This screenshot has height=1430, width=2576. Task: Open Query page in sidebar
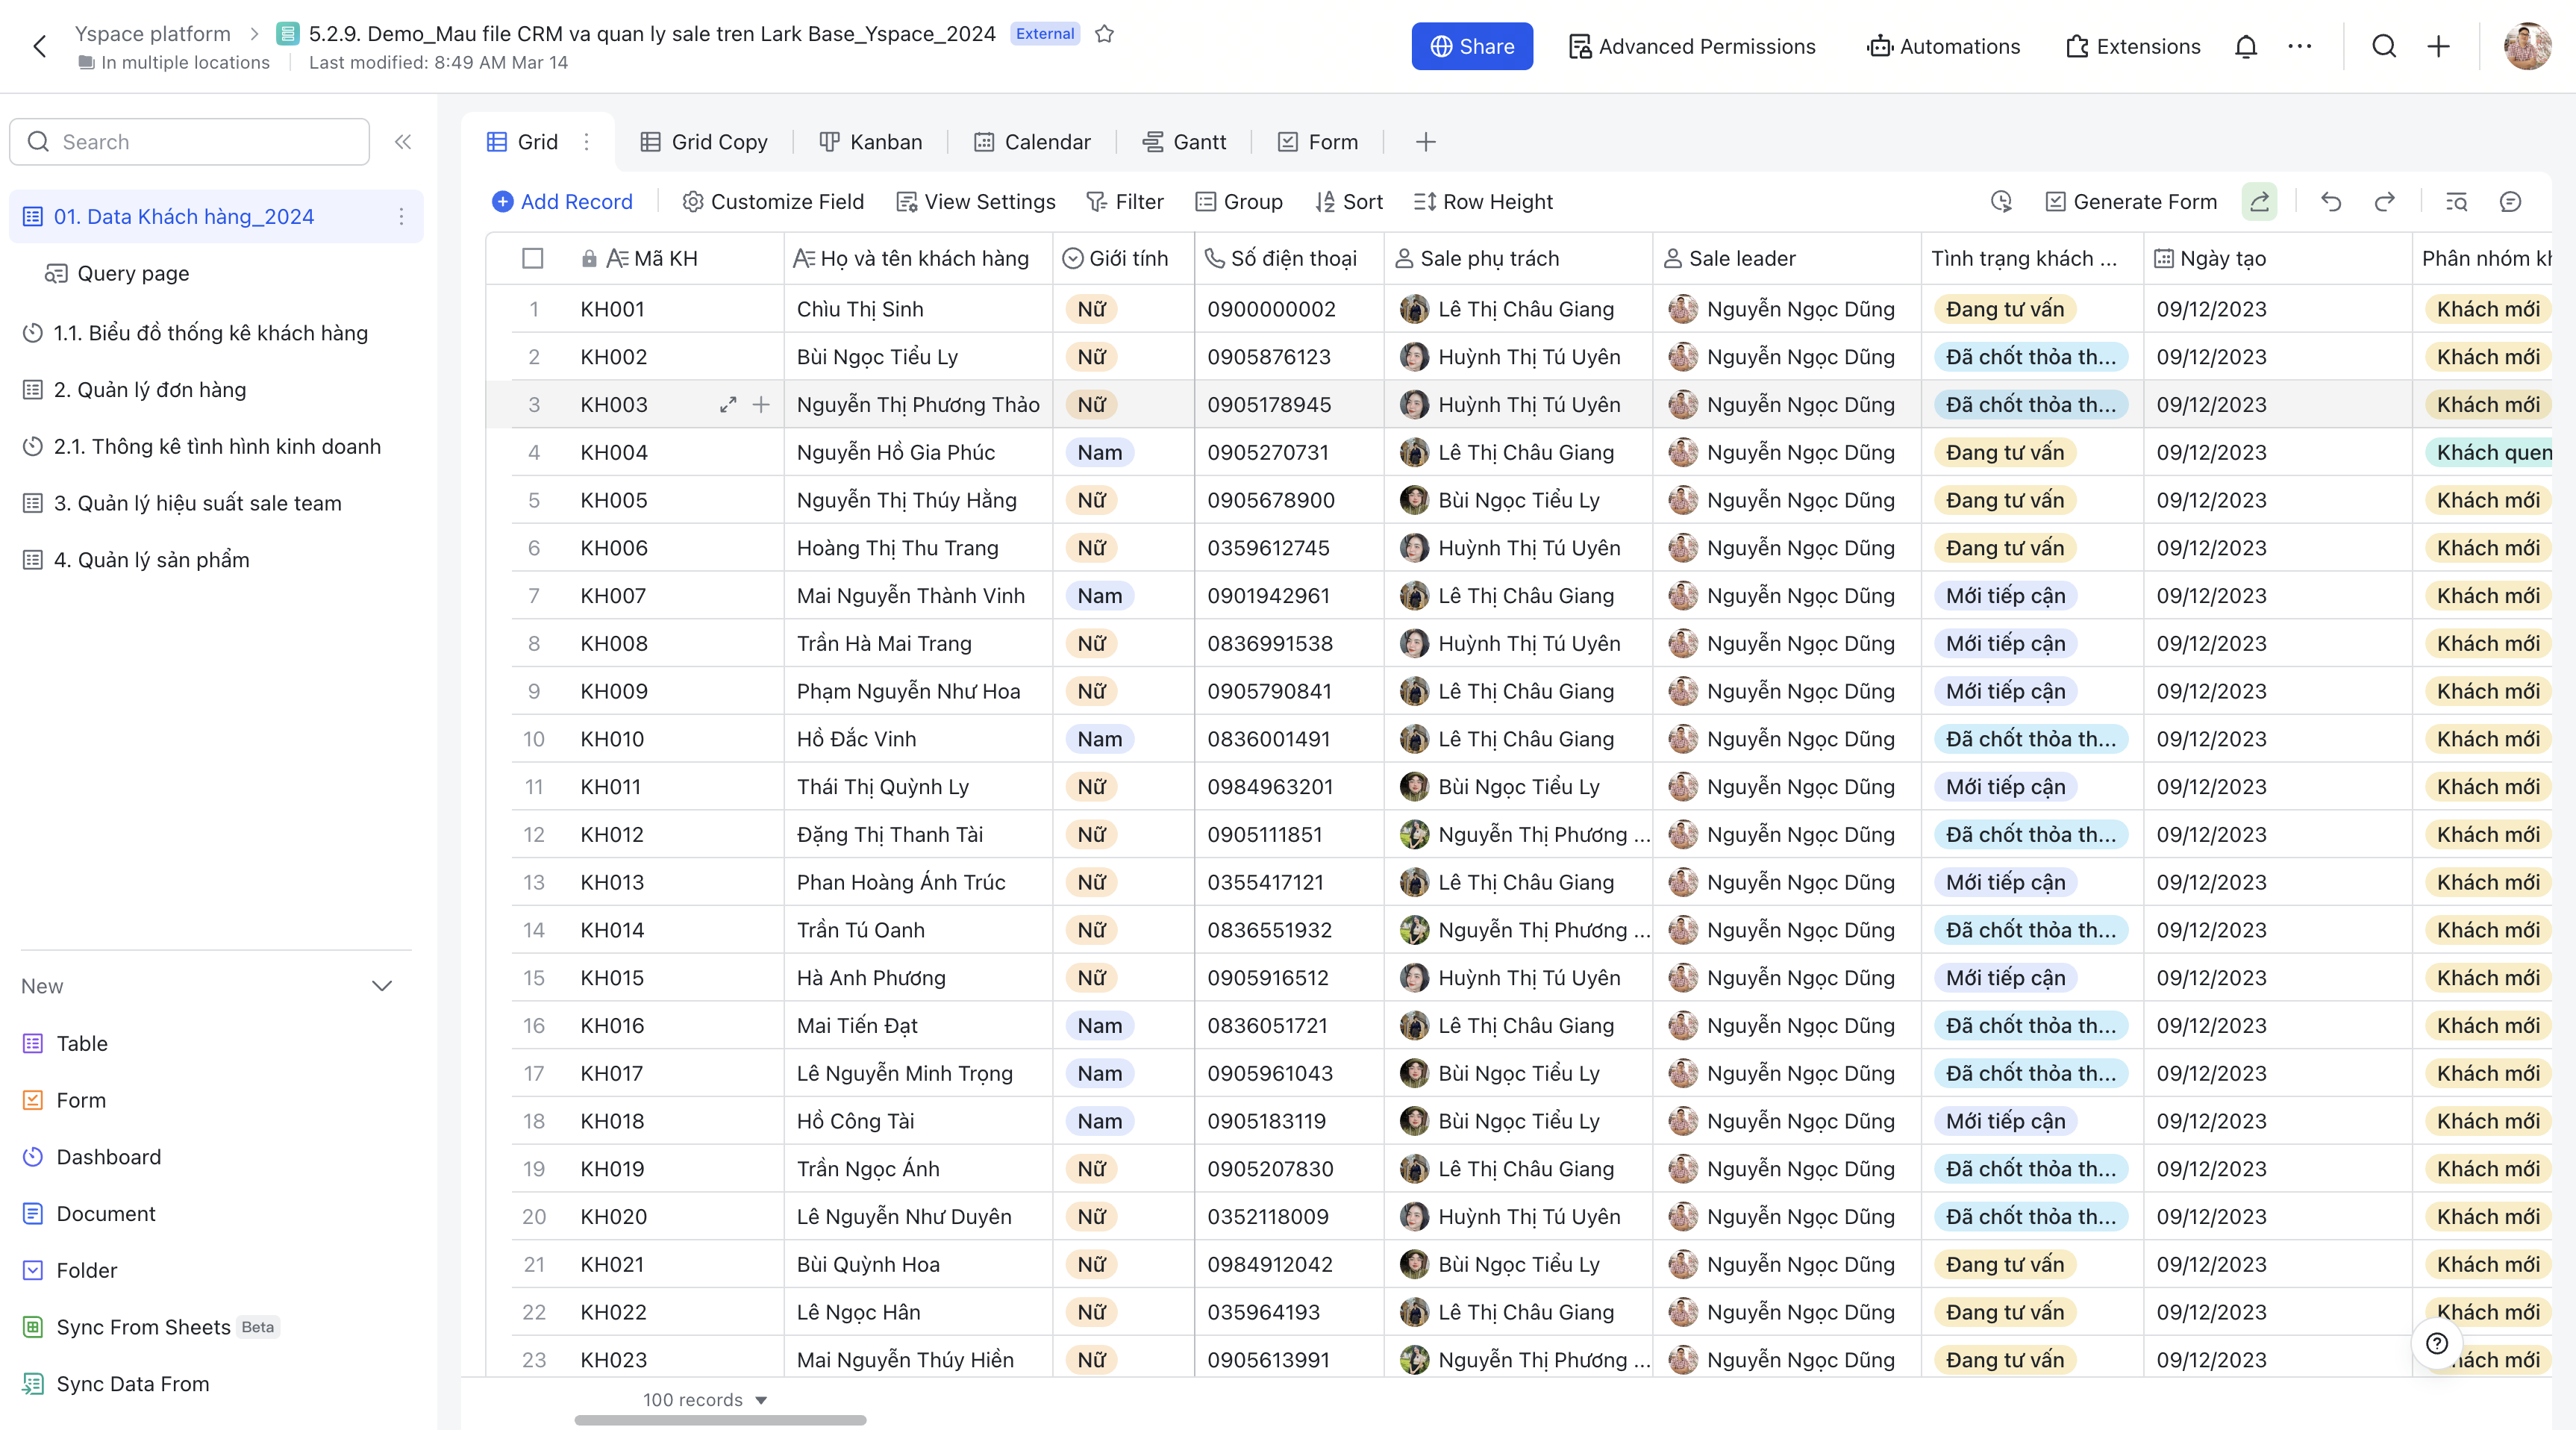(x=117, y=274)
